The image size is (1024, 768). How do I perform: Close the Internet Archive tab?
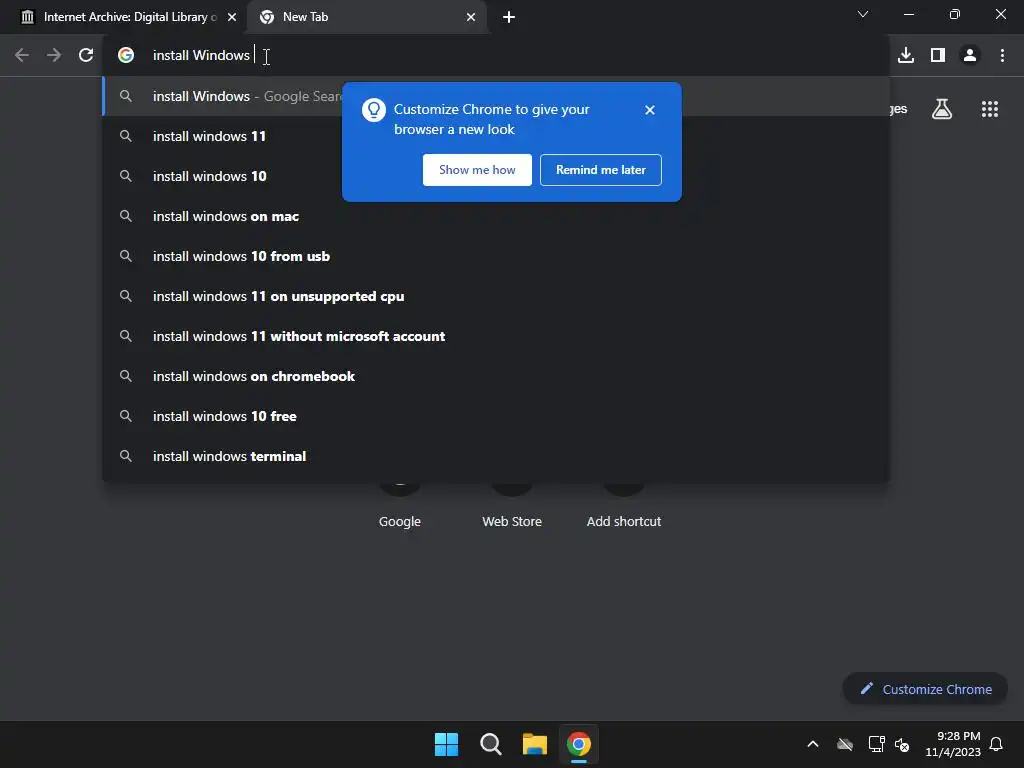[232, 17]
